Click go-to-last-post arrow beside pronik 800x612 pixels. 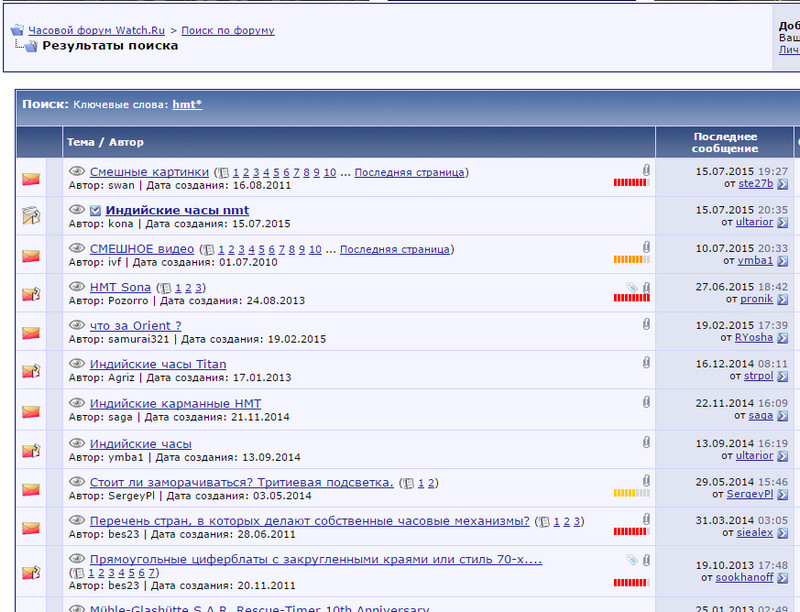click(782, 299)
